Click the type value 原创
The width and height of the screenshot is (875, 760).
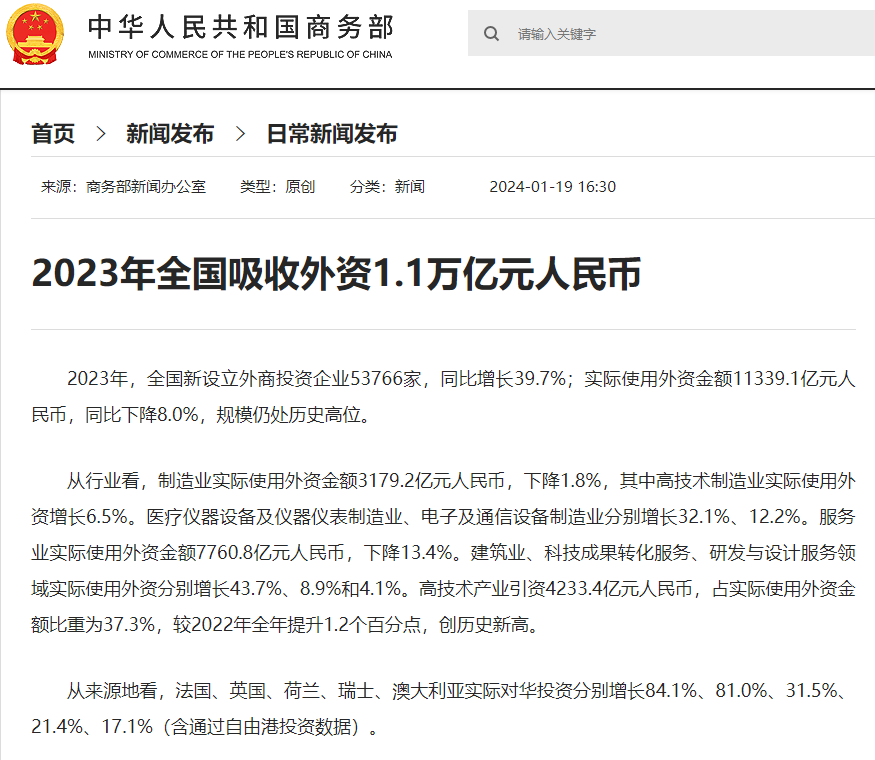point(300,187)
